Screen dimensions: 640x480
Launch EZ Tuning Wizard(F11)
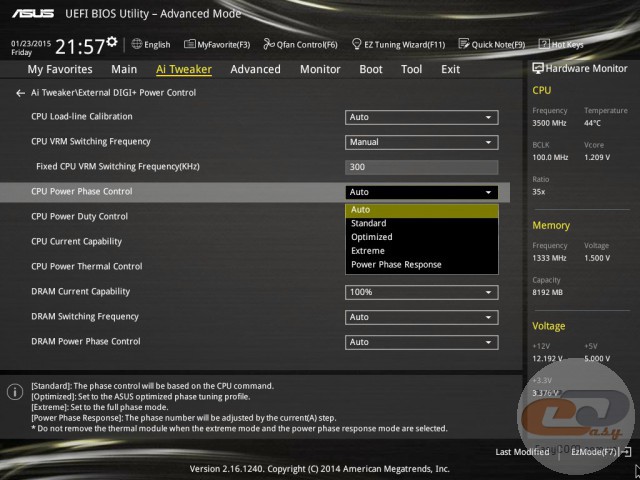[x=398, y=44]
